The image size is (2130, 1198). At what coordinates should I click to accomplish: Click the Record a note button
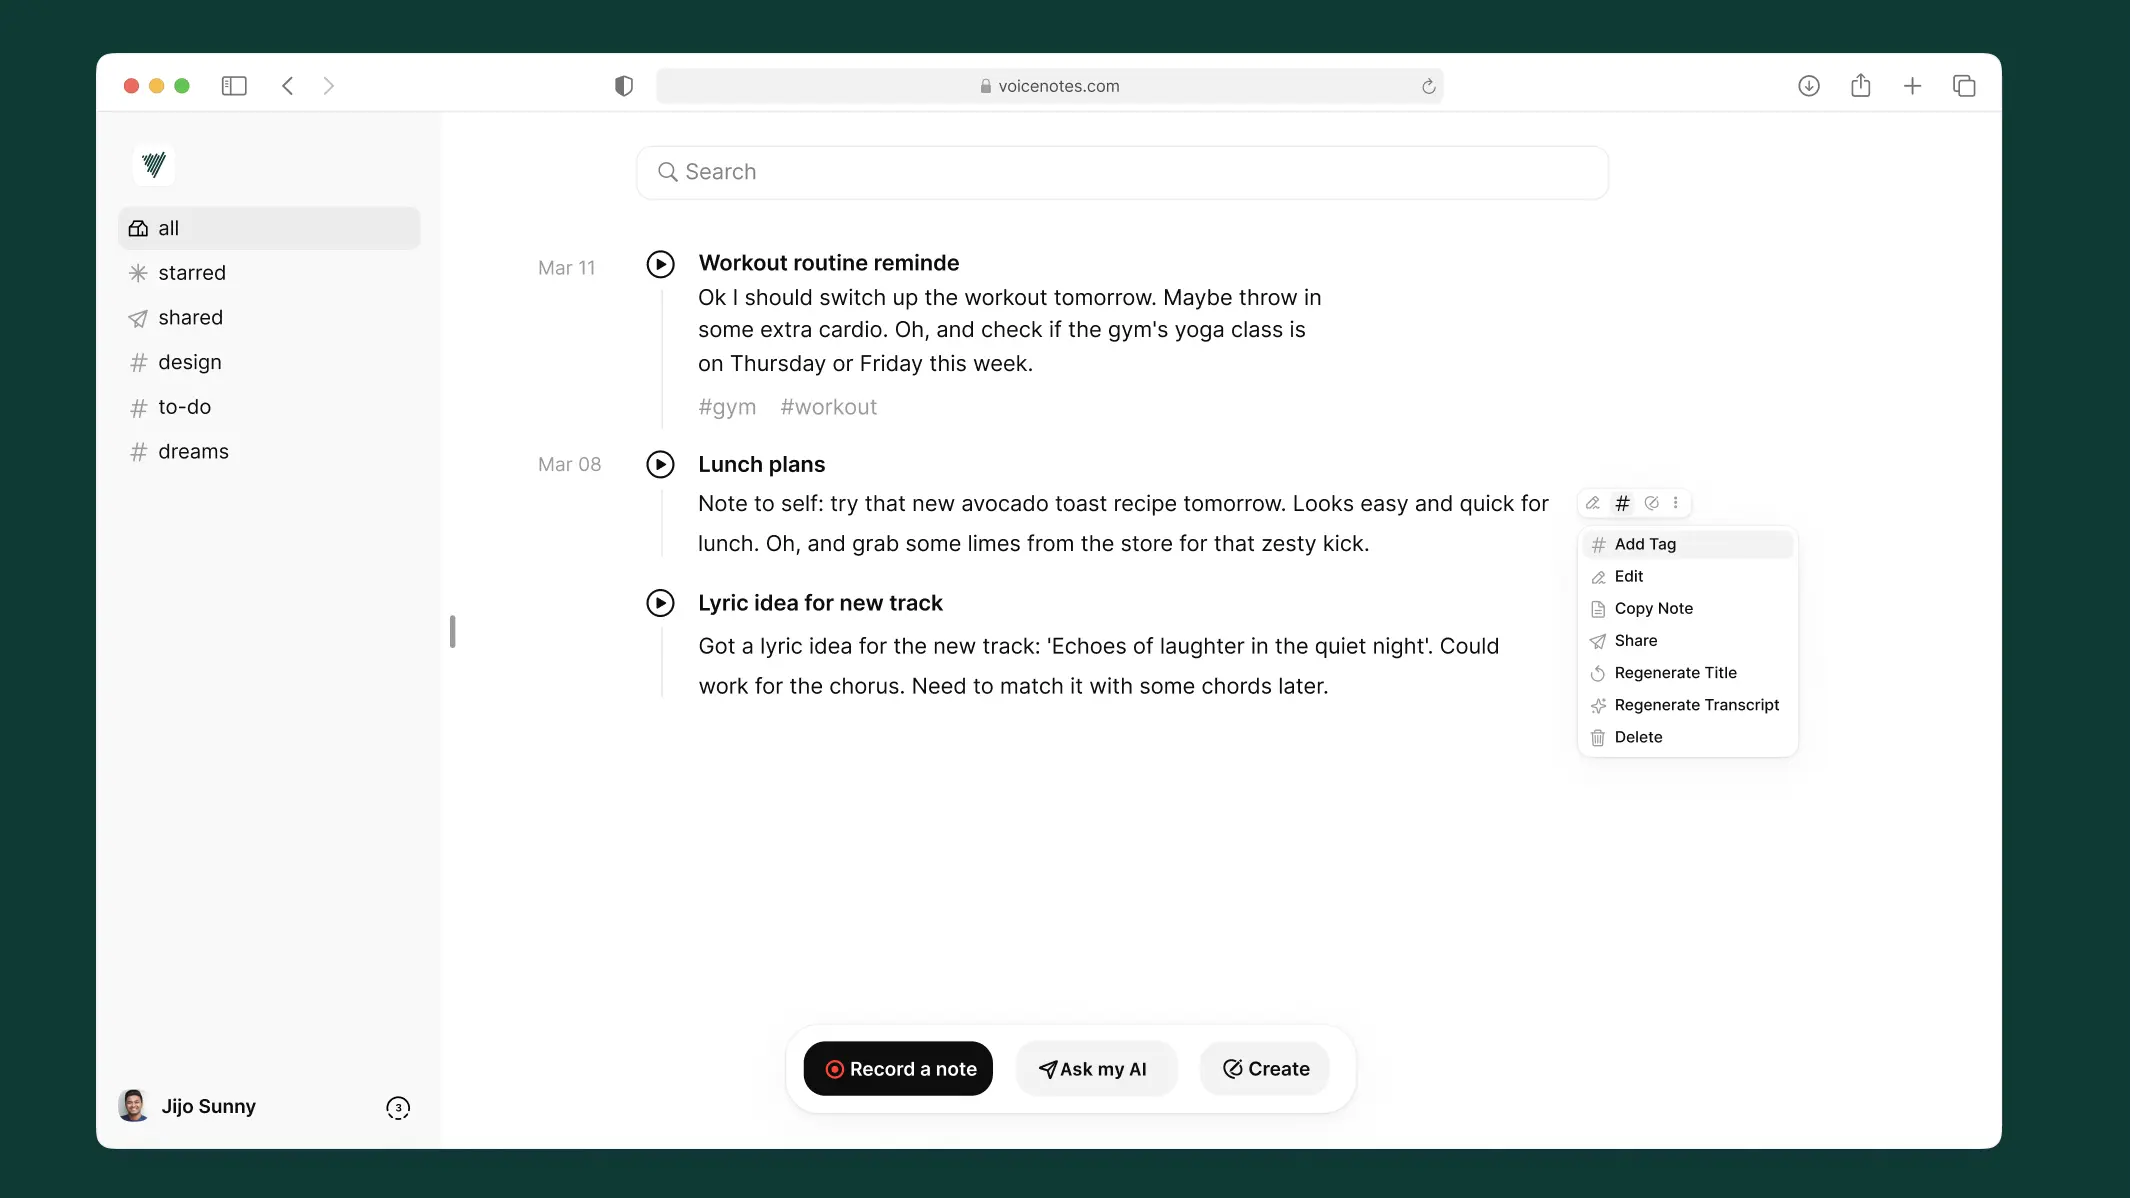898,1069
